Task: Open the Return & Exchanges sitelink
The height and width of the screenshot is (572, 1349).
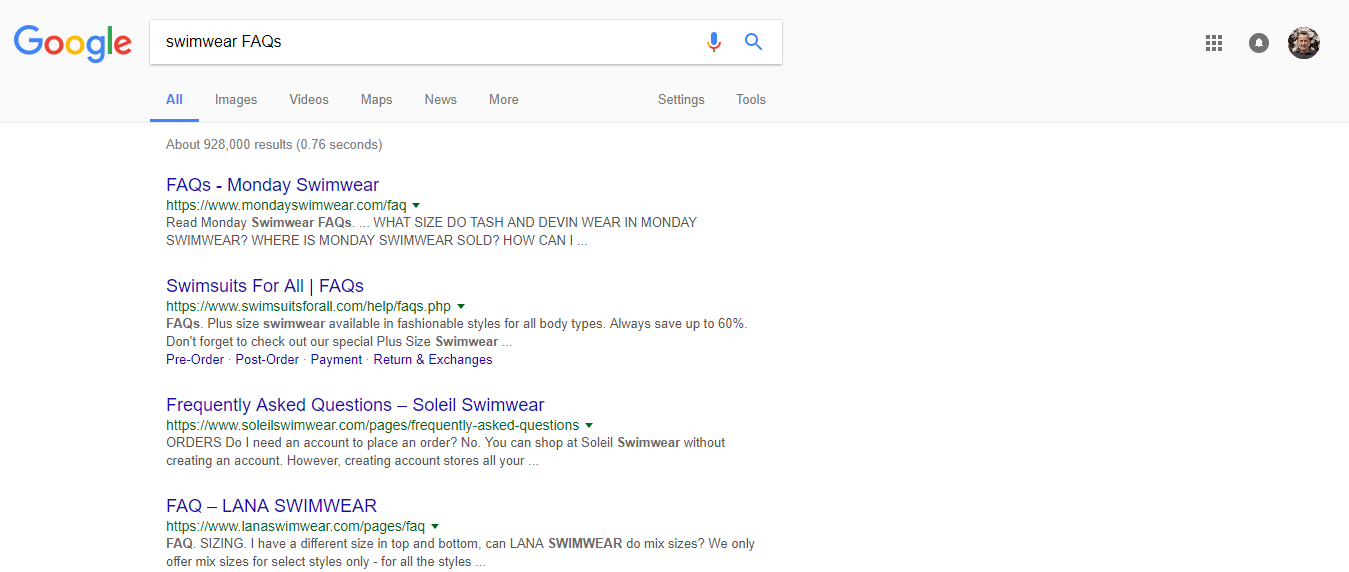Action: click(433, 360)
